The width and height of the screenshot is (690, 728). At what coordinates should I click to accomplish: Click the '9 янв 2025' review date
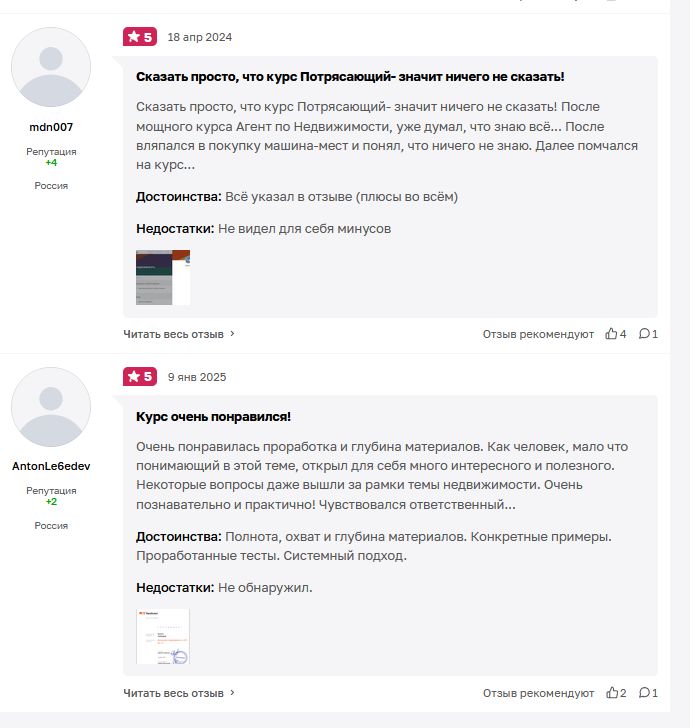197,377
